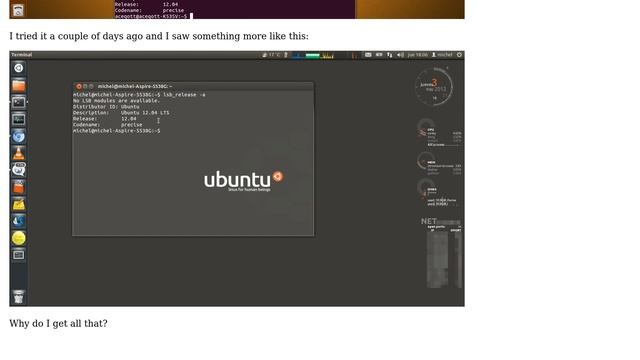Open the network connections indicator

[389, 55]
